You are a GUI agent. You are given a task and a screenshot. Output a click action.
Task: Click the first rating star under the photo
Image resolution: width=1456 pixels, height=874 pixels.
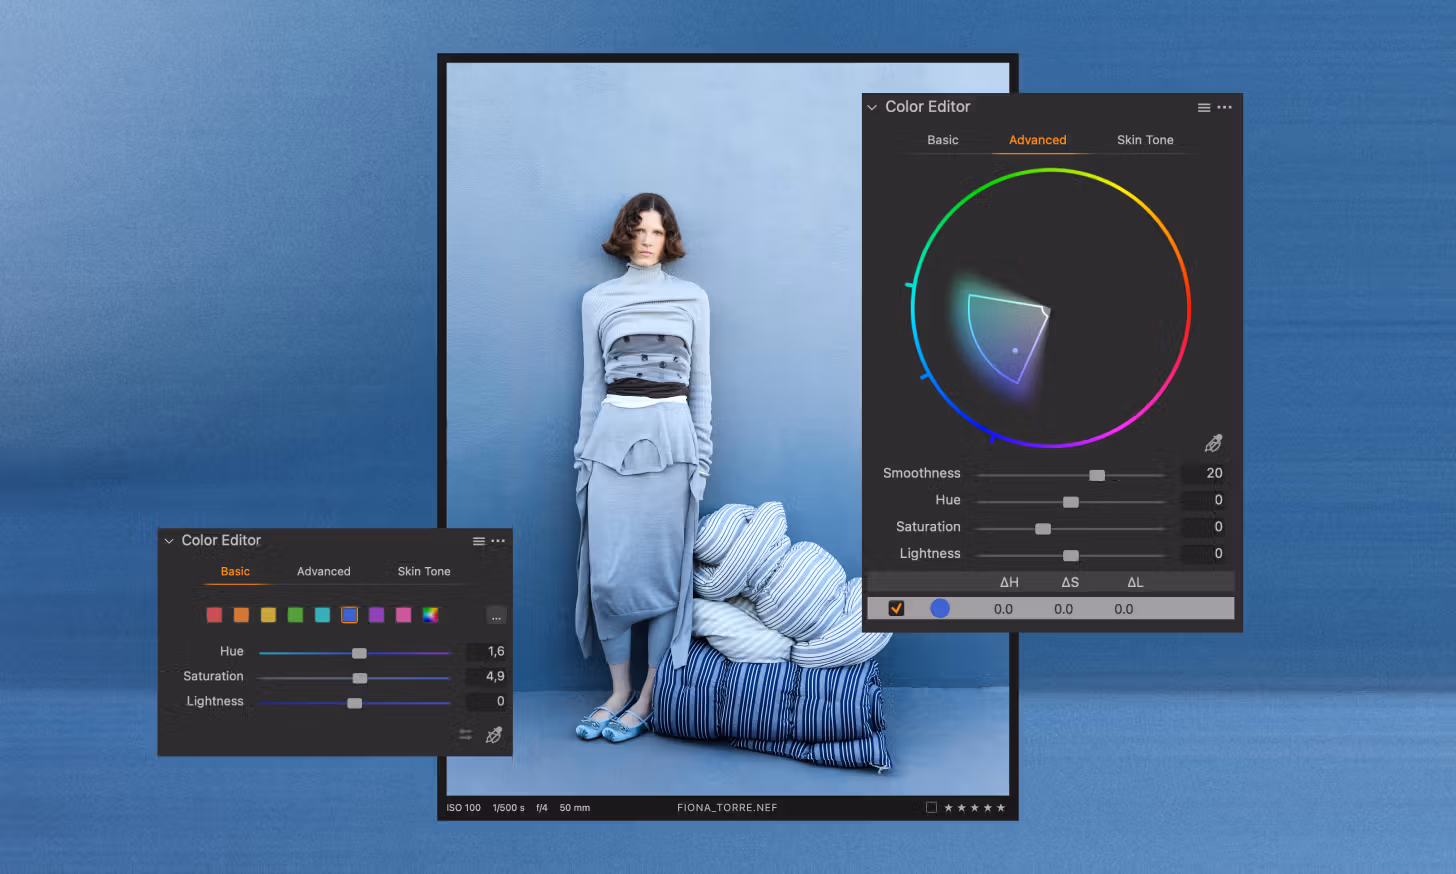(x=948, y=808)
